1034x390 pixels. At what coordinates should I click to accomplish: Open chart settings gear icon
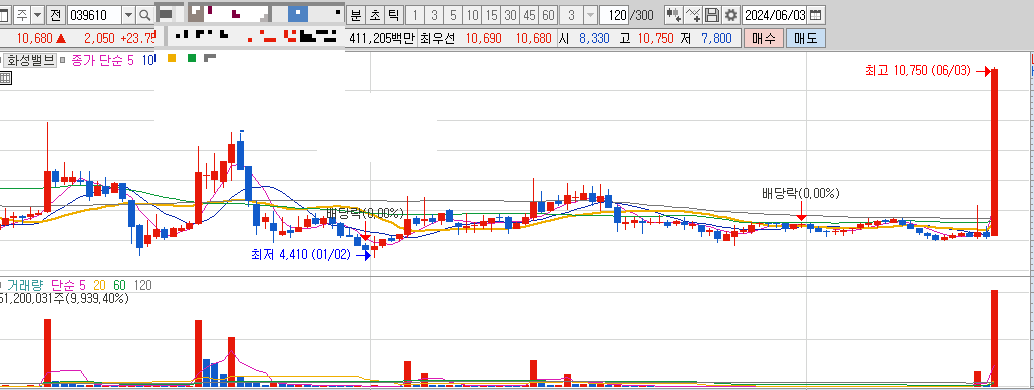(x=731, y=15)
